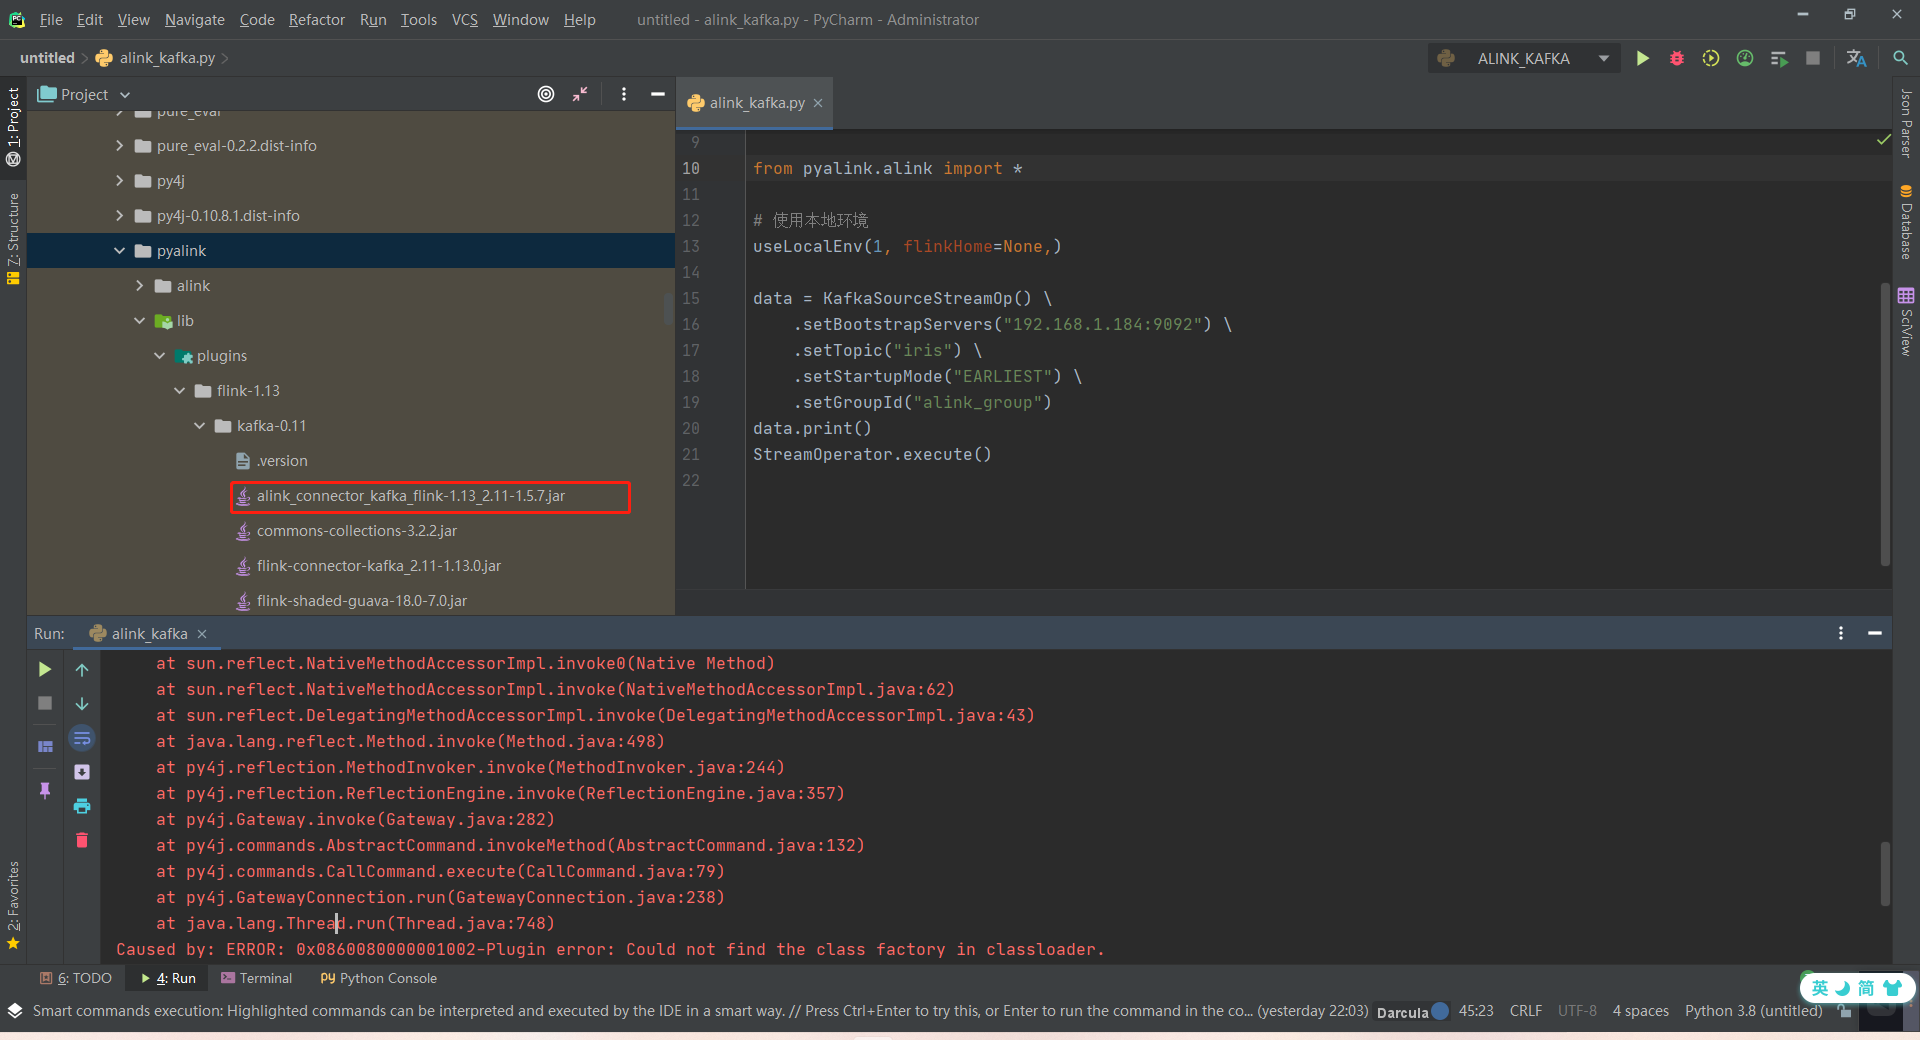This screenshot has height=1040, width=1920.
Task: Rerun alink_kafka in Run panel
Action: tap(45, 669)
